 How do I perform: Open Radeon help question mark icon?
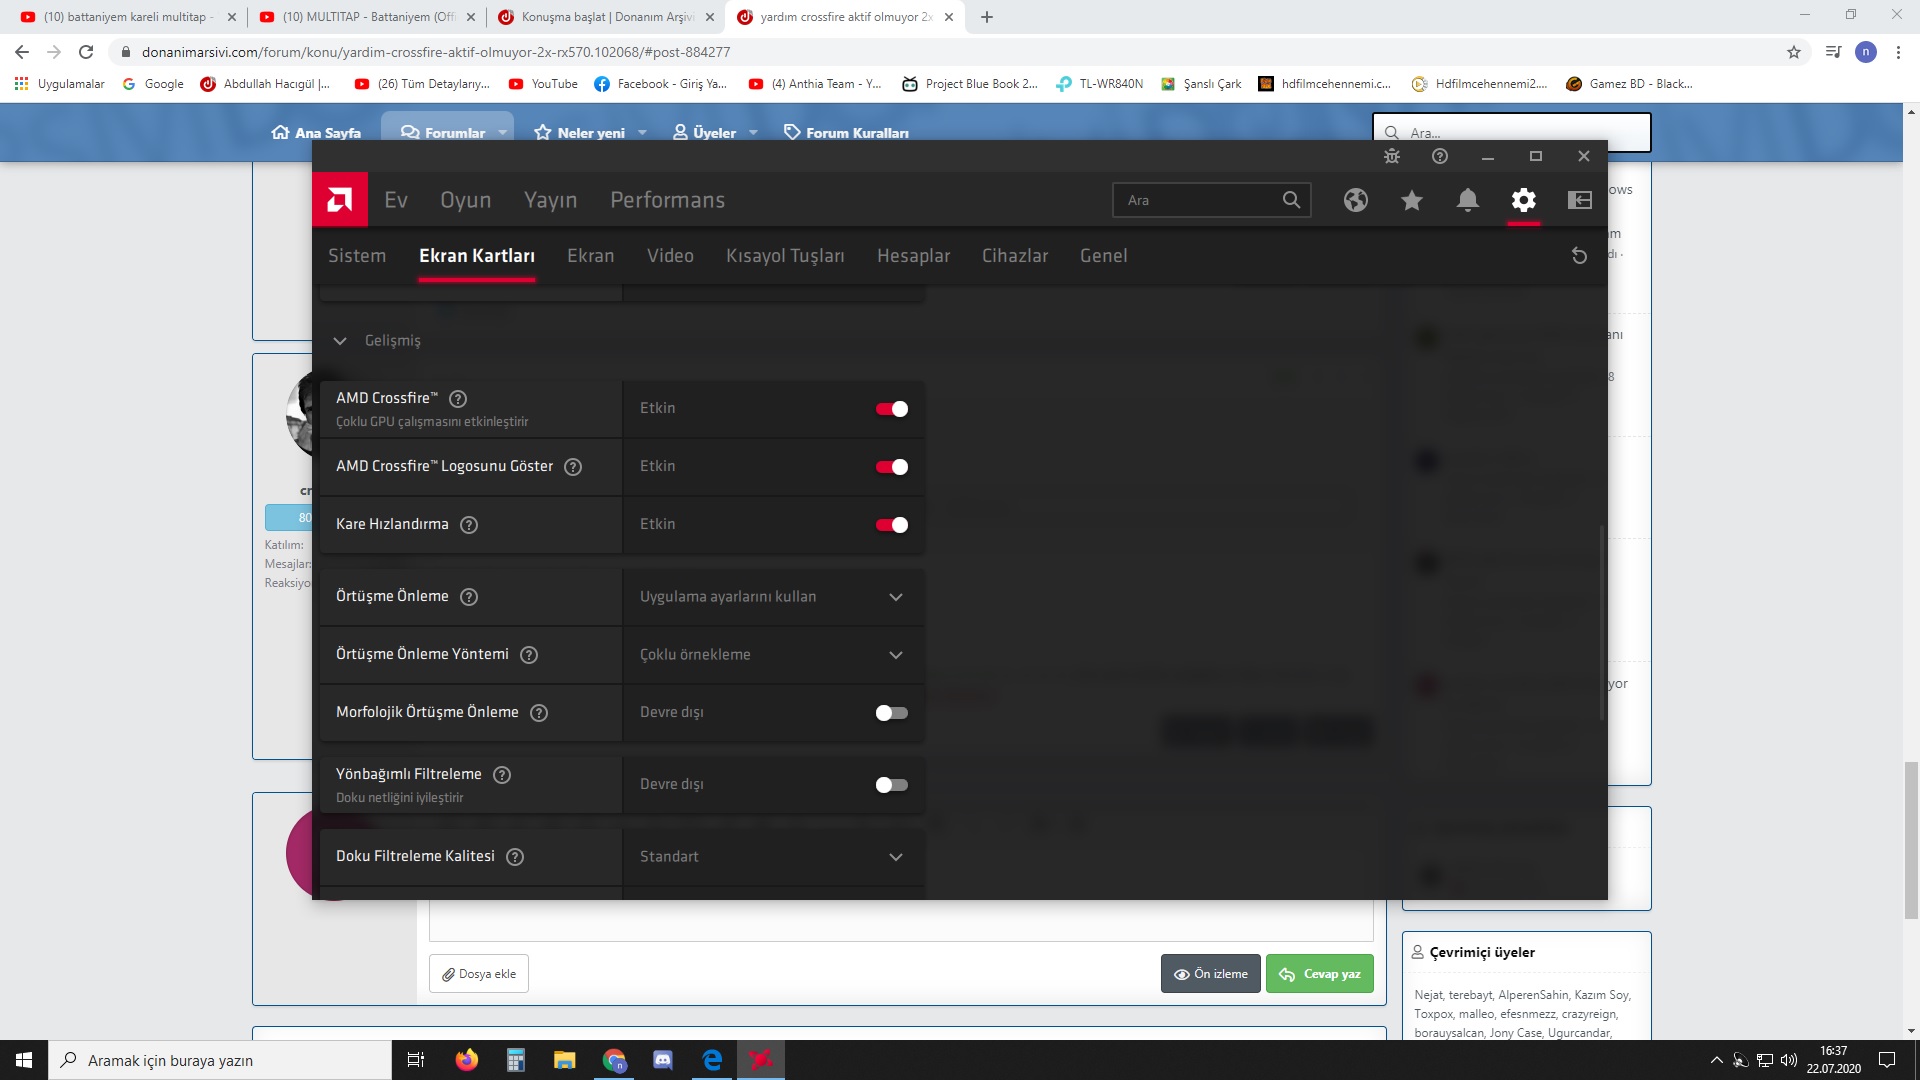pyautogui.click(x=1439, y=156)
